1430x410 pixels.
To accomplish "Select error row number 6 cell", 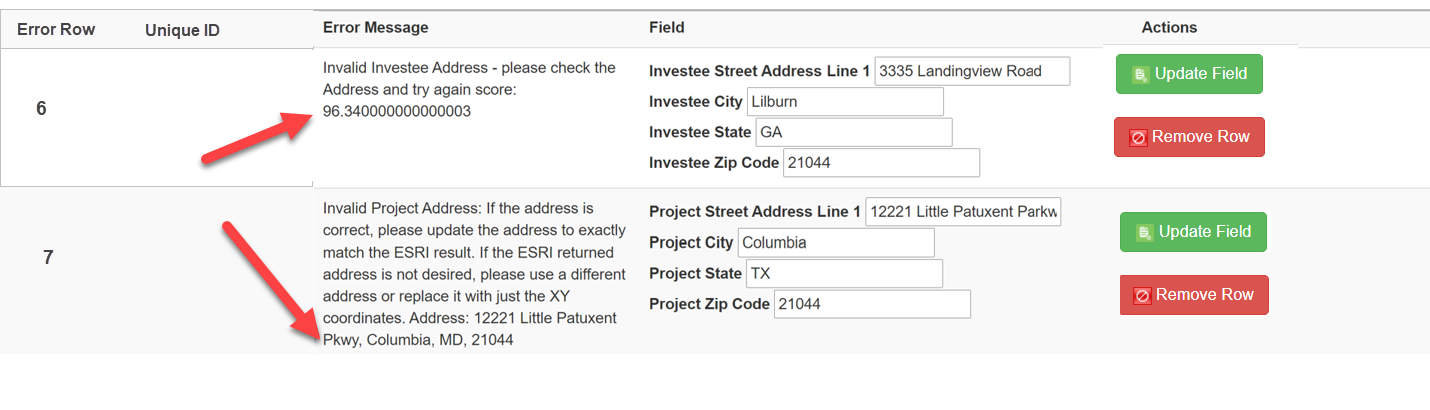I will [x=41, y=109].
